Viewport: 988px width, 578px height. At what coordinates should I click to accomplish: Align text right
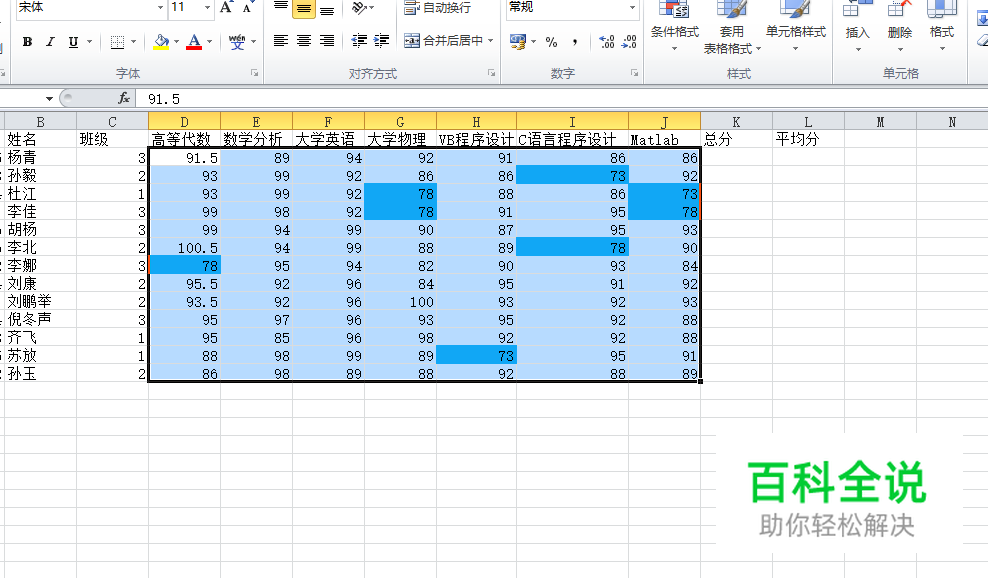click(x=326, y=41)
